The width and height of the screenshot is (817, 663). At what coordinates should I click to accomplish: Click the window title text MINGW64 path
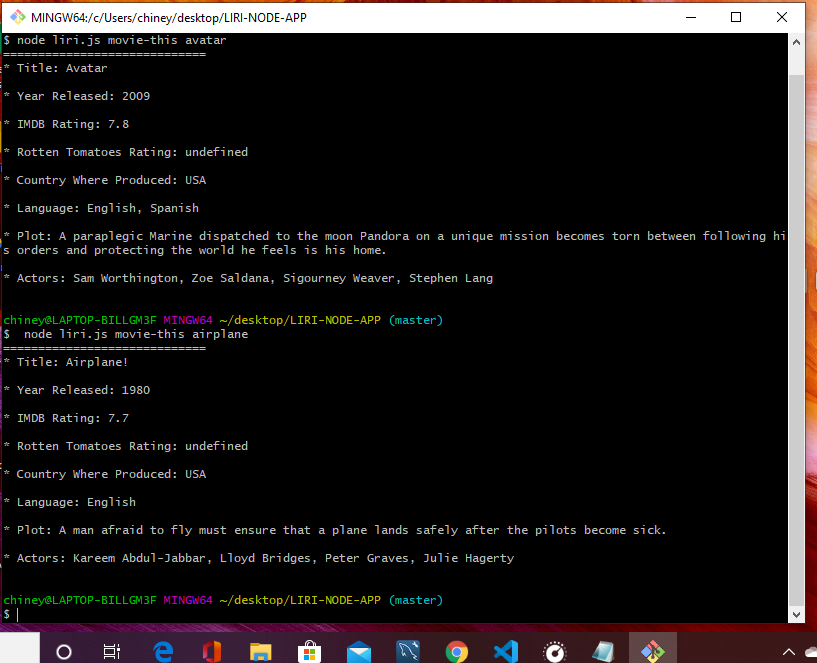(169, 17)
